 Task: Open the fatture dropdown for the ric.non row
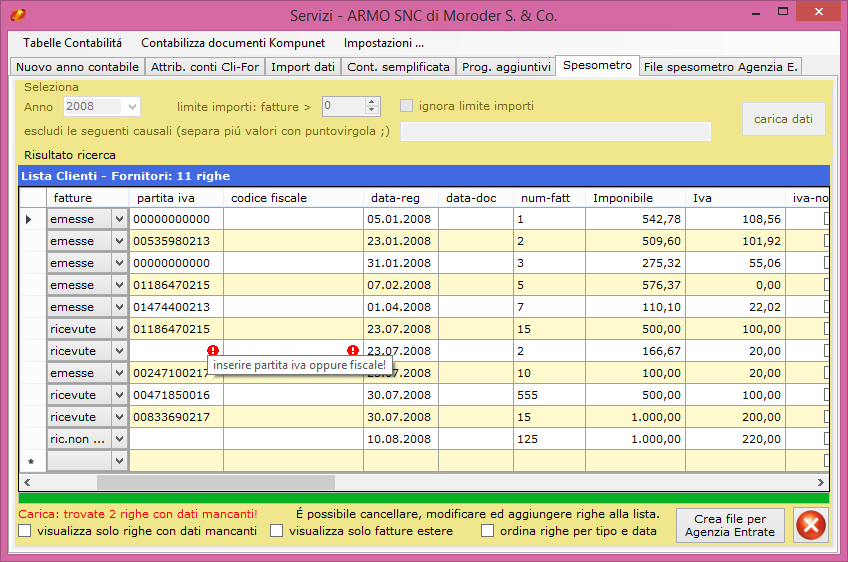pos(119,439)
